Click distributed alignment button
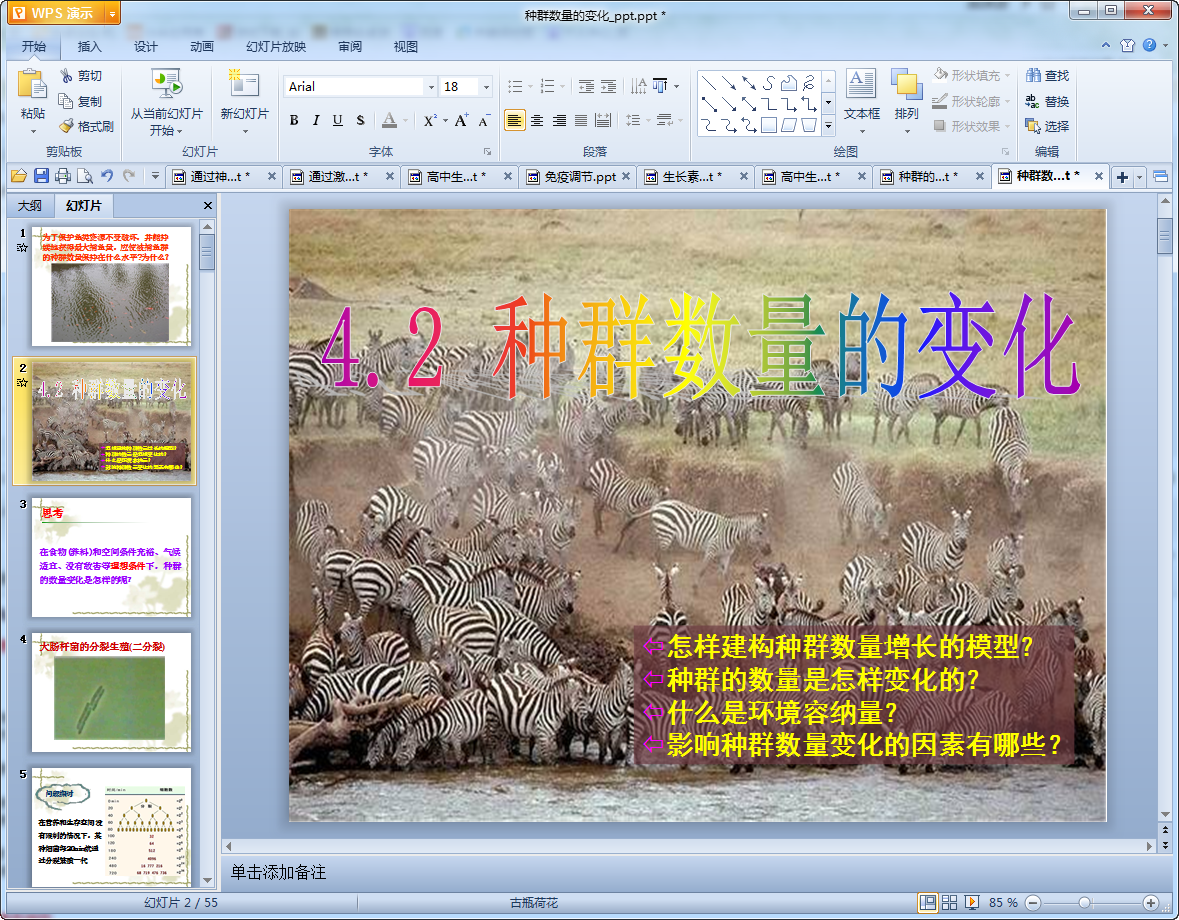The image size is (1179, 920). click(603, 120)
